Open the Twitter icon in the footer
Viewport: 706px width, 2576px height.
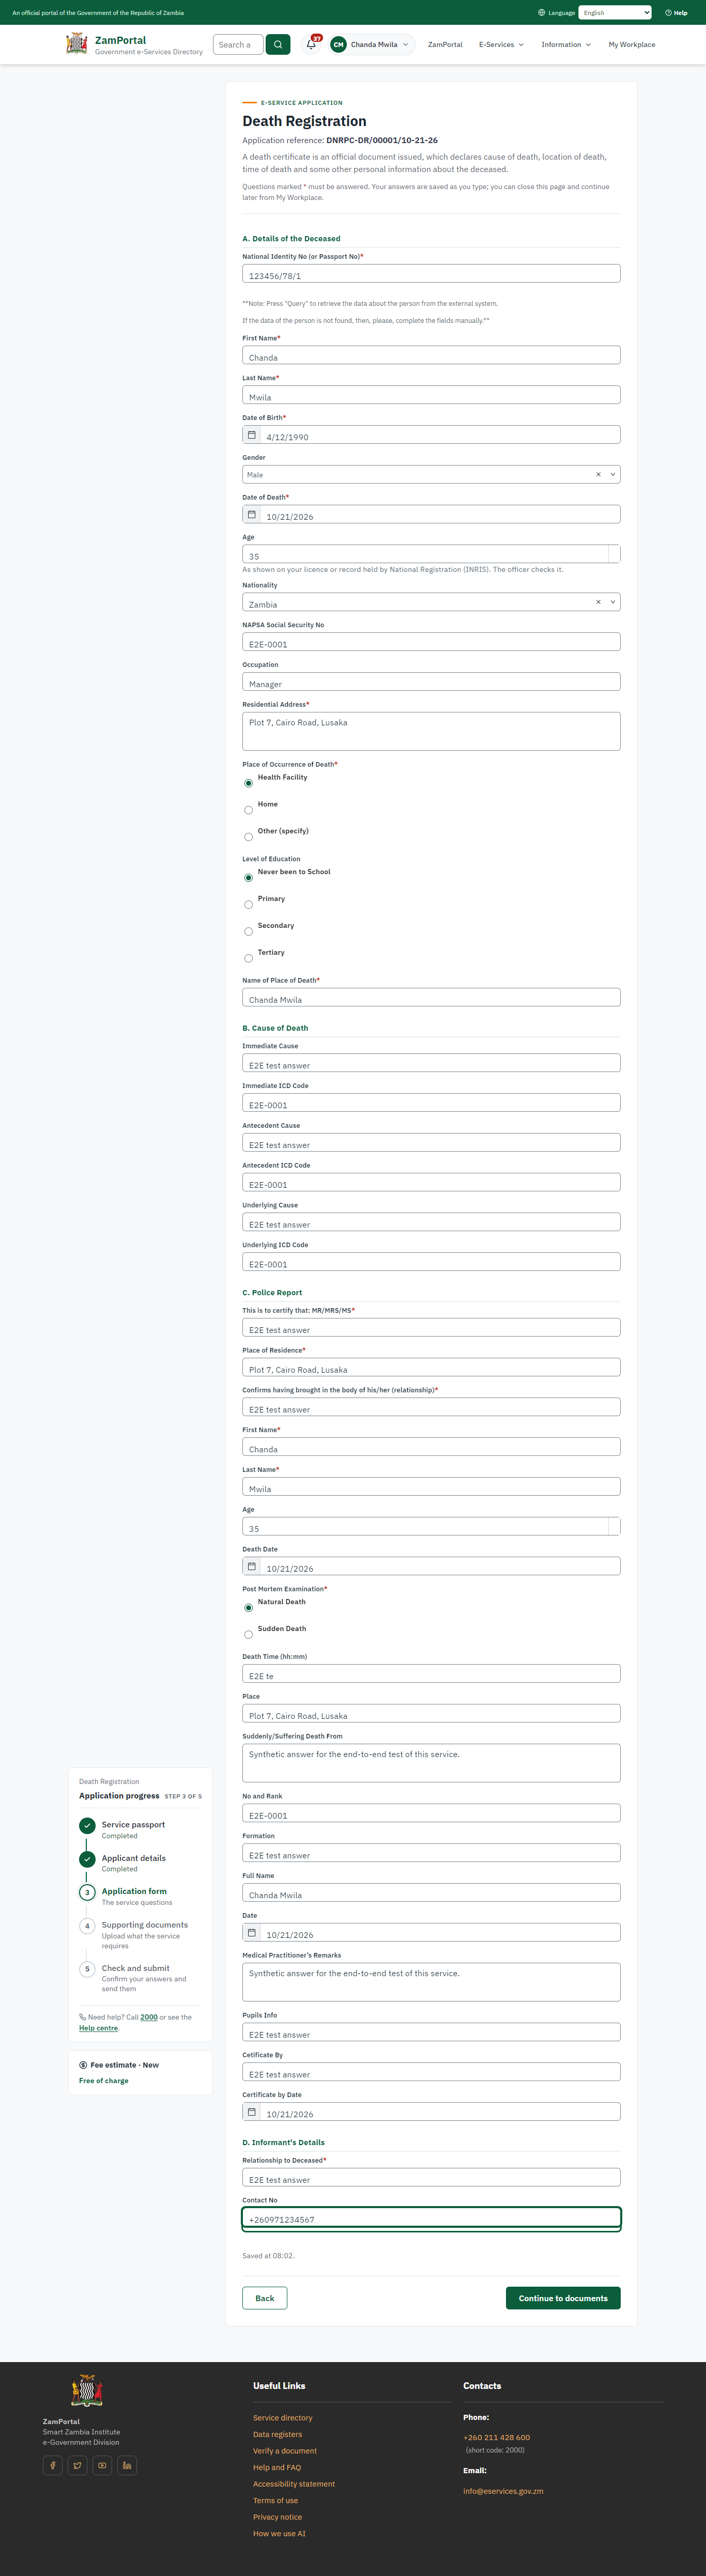tap(77, 2465)
